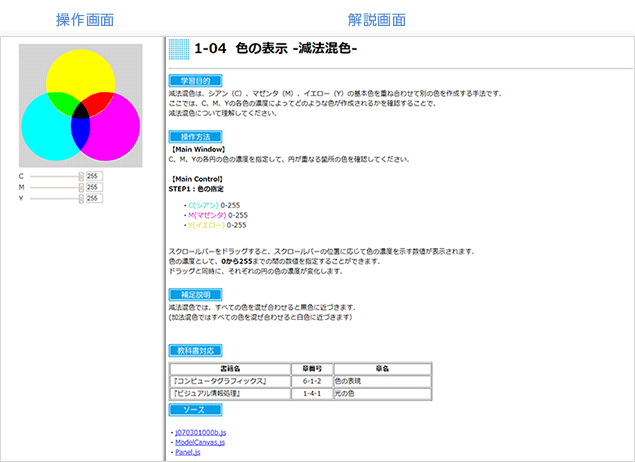Image resolution: width=635 pixels, height=462 pixels.
Task: Click the Y value input field showing 255
Action: coord(94,198)
